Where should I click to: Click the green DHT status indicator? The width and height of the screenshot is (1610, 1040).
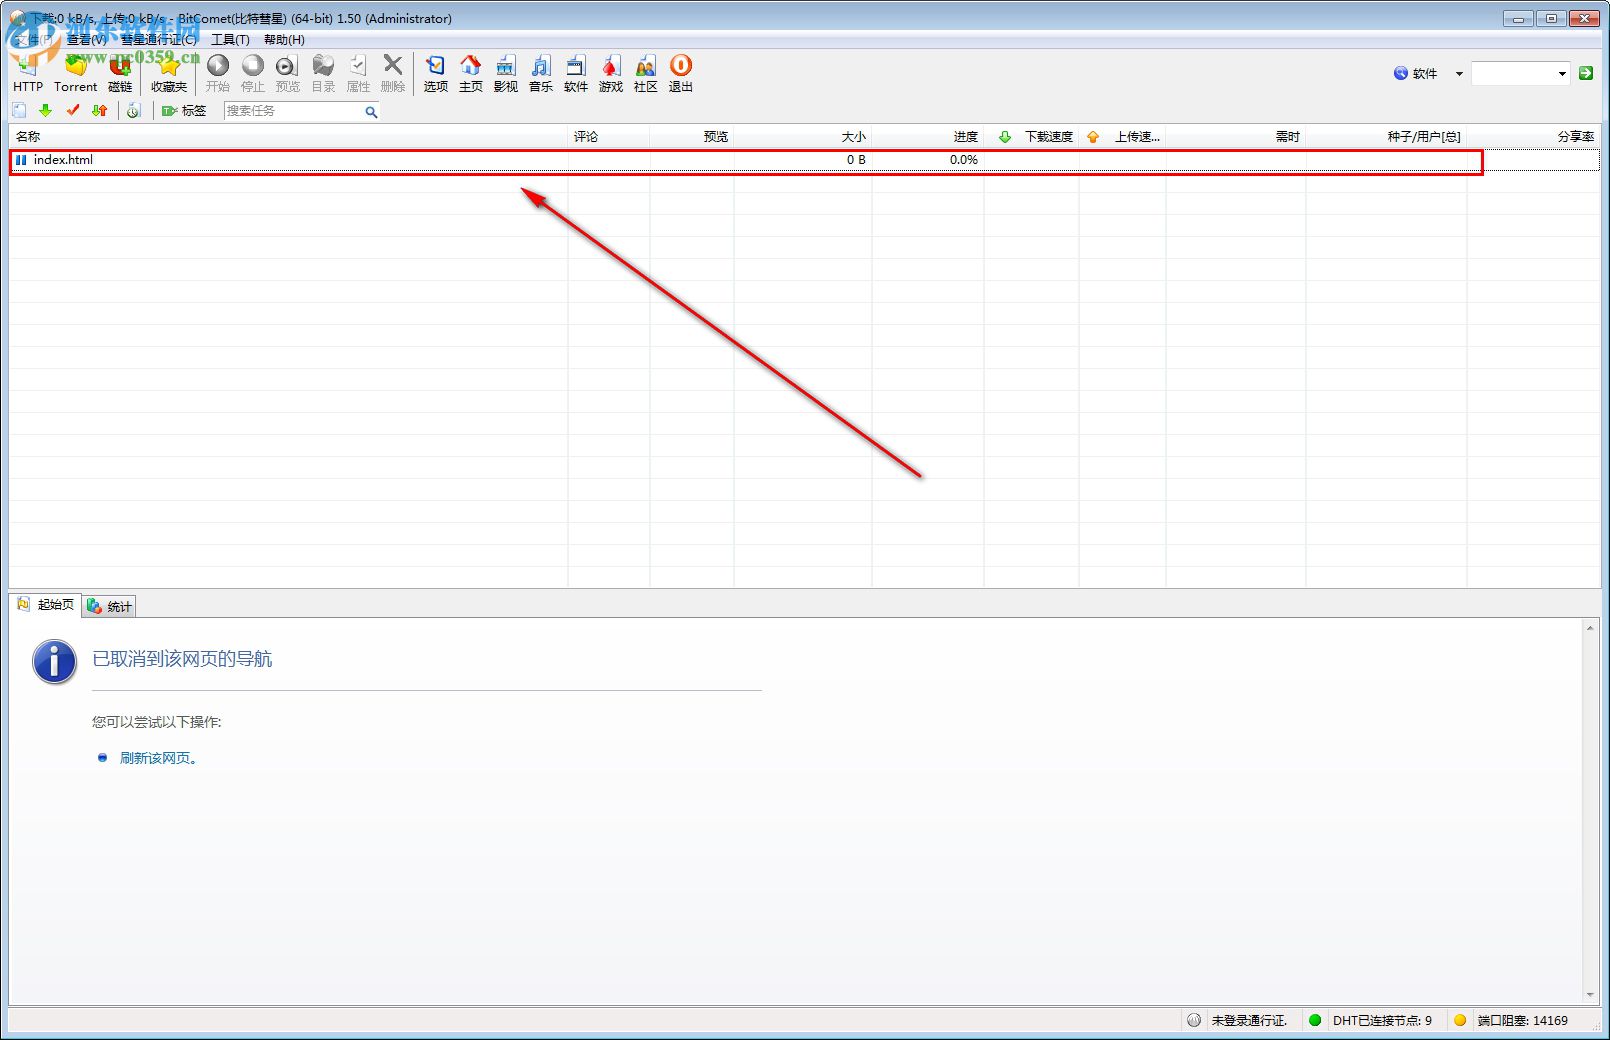coord(1315,1020)
